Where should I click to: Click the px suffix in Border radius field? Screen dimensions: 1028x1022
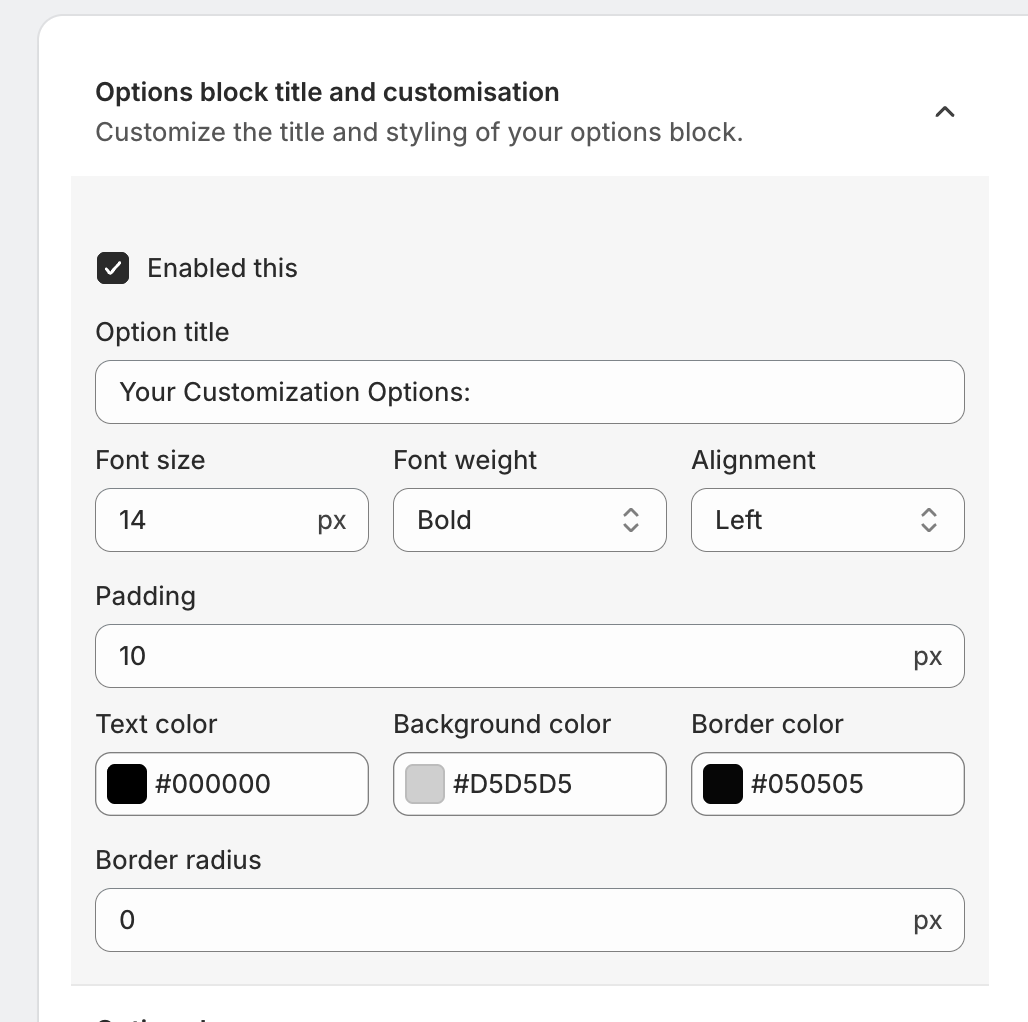tap(928, 920)
